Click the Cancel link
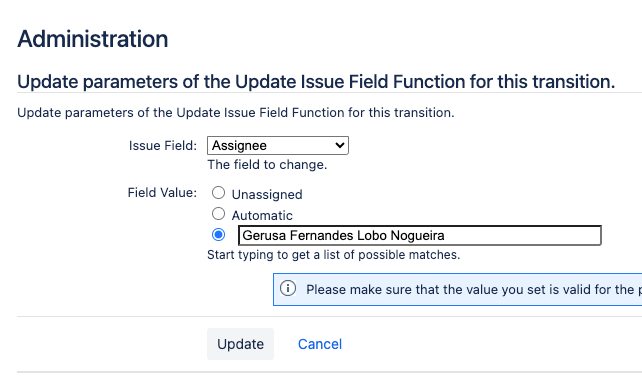642x378 pixels. 320,344
